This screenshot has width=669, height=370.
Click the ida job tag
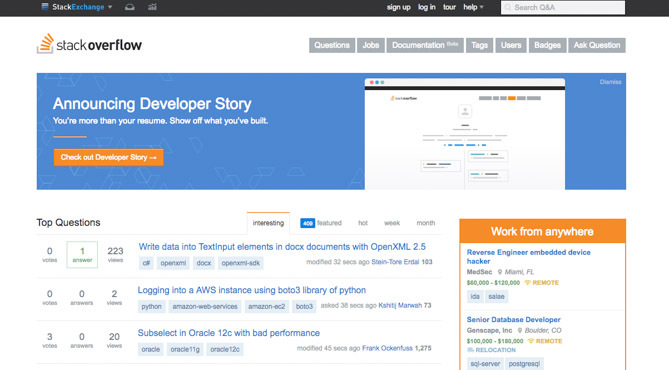pos(475,296)
